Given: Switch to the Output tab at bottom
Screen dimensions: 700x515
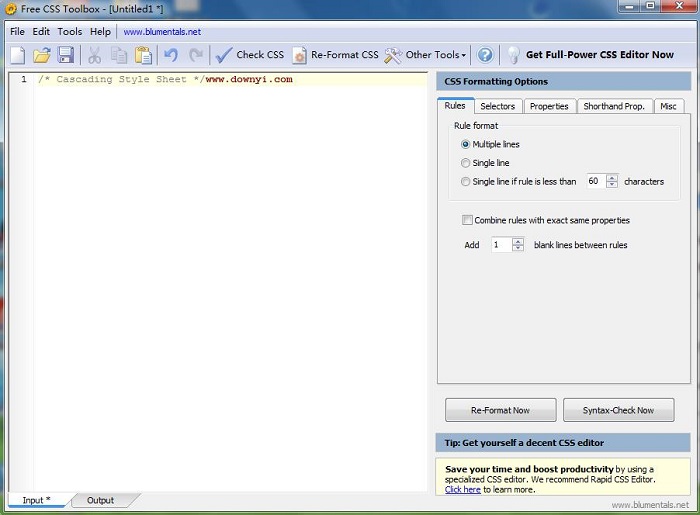Looking at the screenshot, I should pyautogui.click(x=100, y=500).
